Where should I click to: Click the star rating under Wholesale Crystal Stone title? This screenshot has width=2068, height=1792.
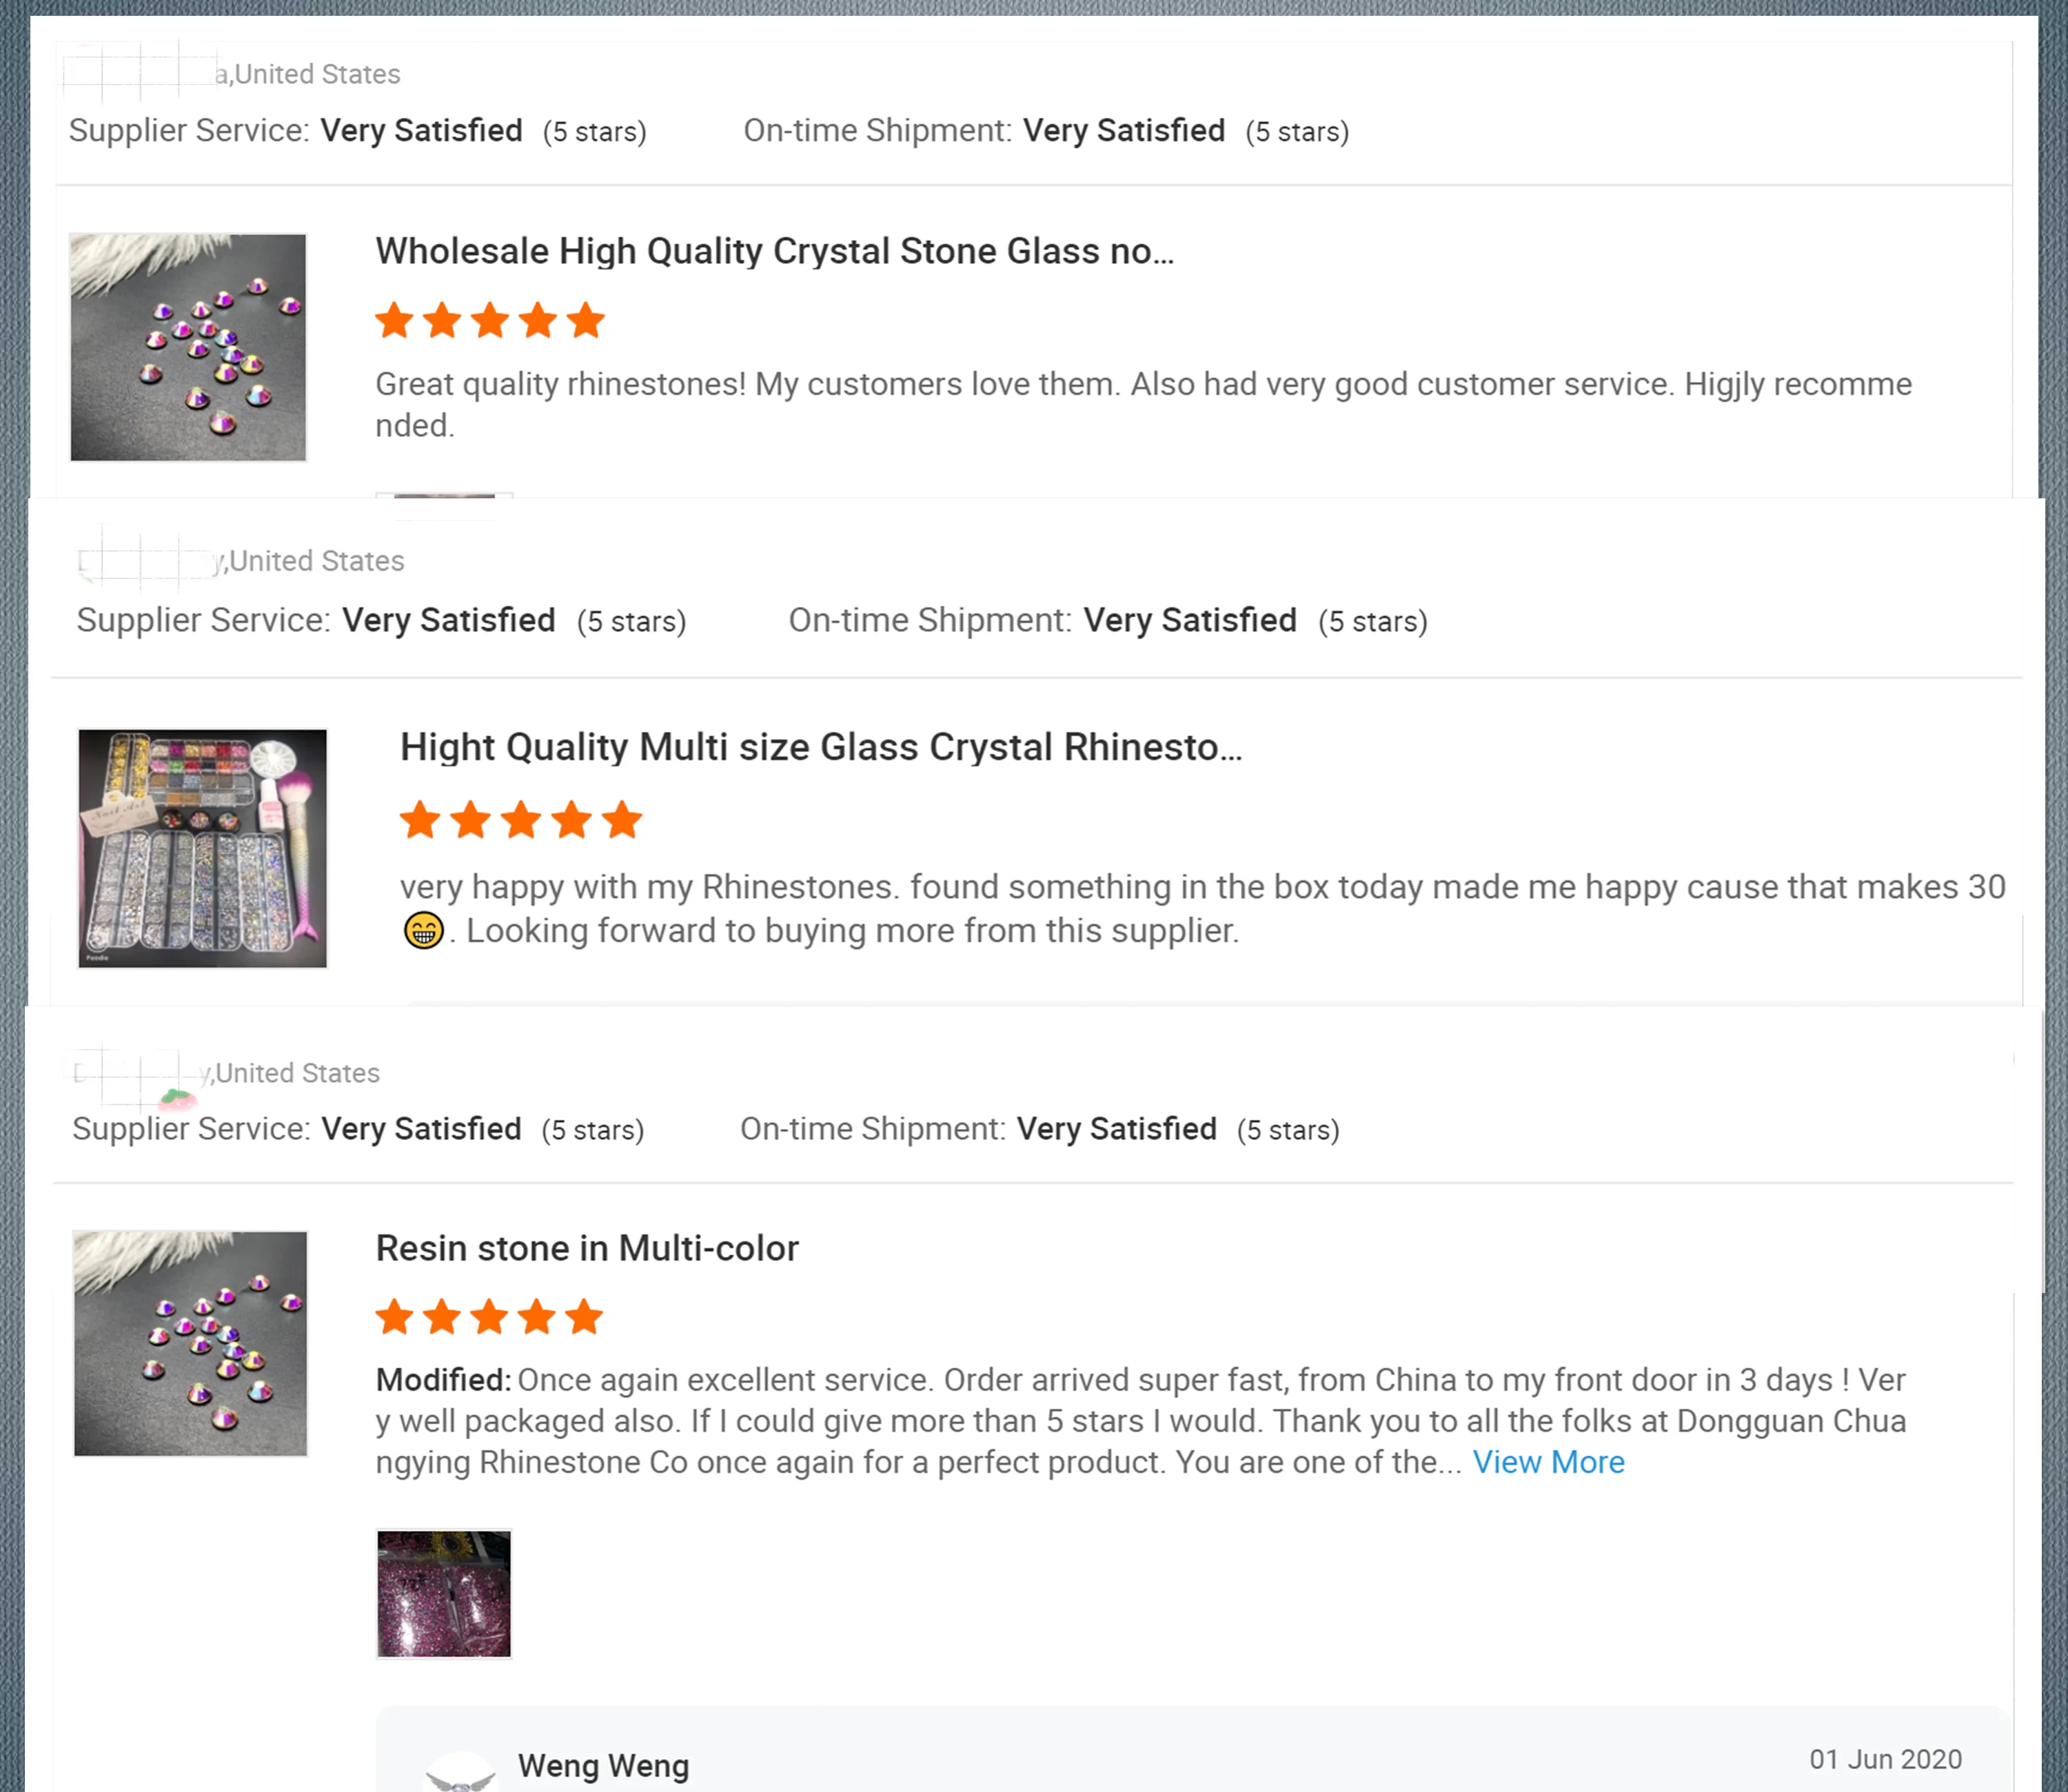[x=489, y=321]
